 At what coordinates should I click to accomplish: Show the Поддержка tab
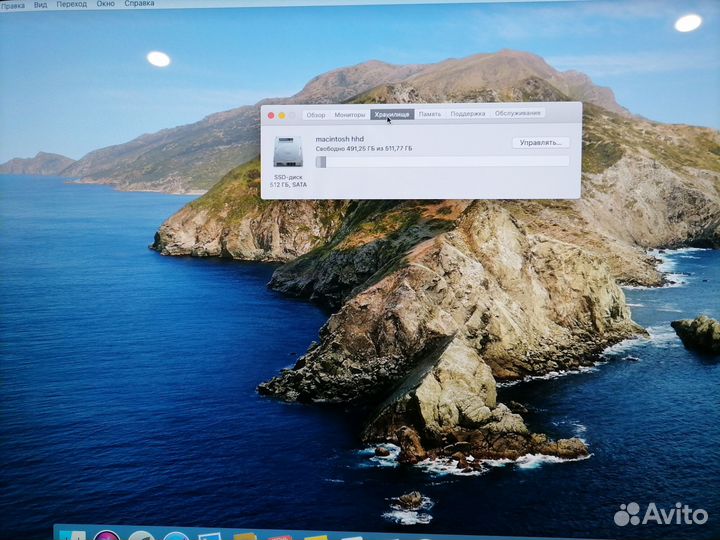tap(468, 114)
